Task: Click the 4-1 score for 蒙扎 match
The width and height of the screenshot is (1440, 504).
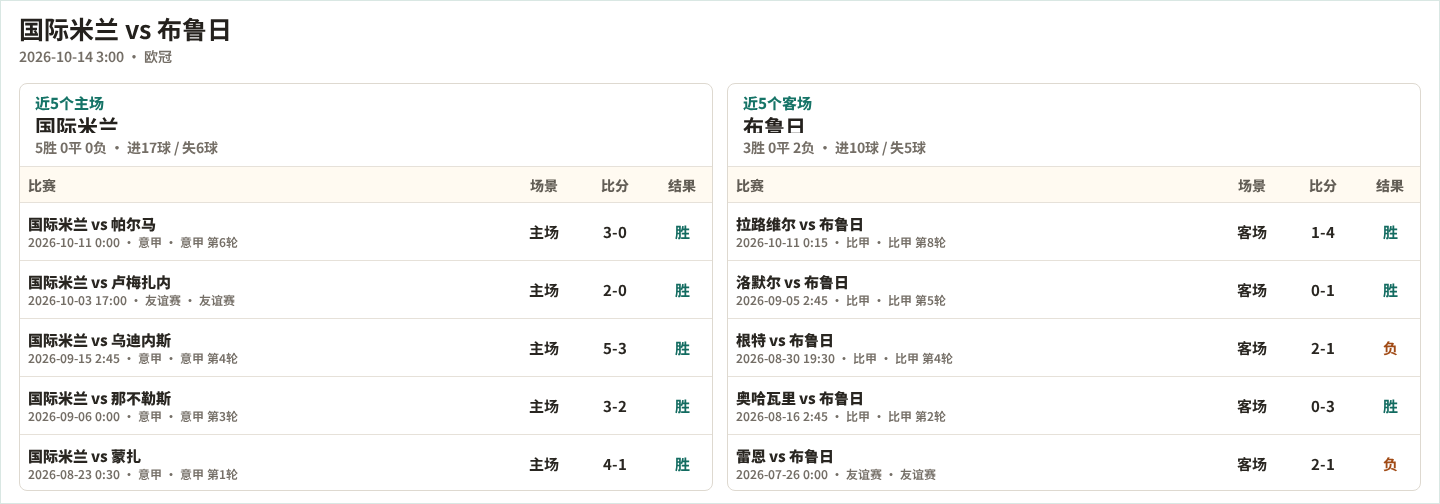Action: 615,464
